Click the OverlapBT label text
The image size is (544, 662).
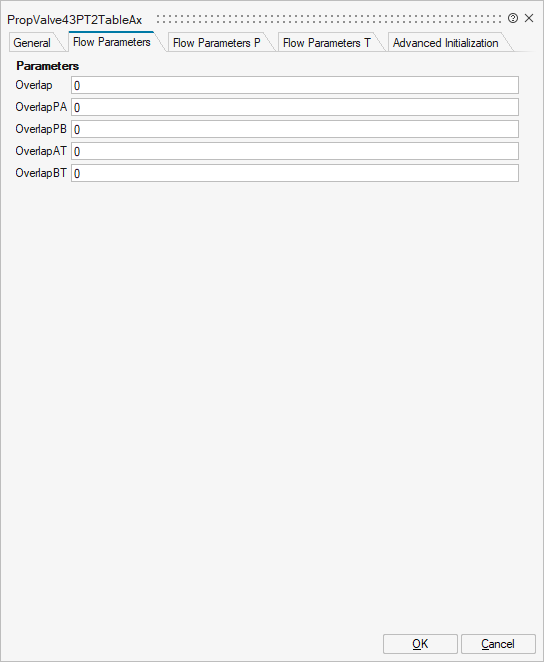tap(41, 173)
